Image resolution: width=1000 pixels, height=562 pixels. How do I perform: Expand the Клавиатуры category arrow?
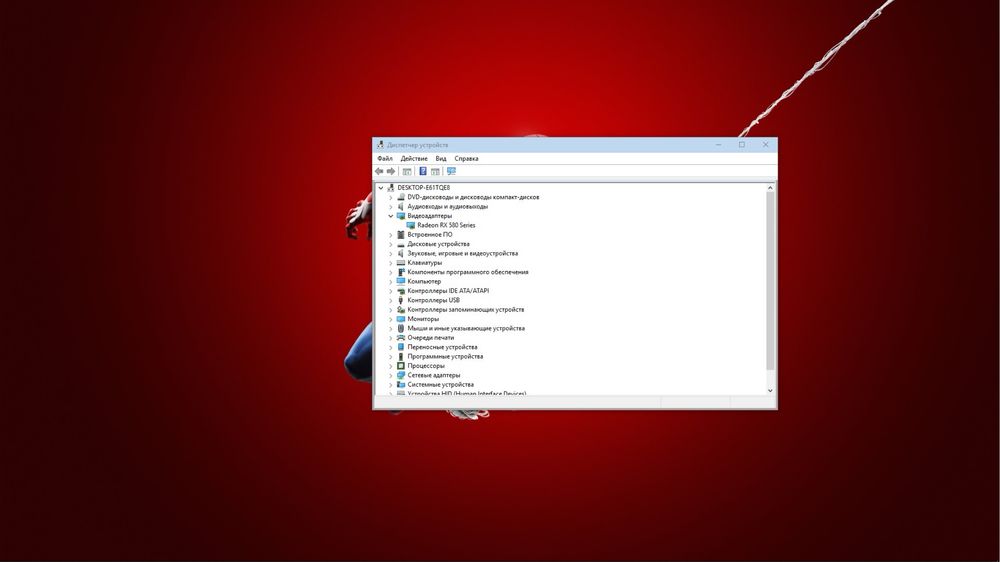pos(391,263)
